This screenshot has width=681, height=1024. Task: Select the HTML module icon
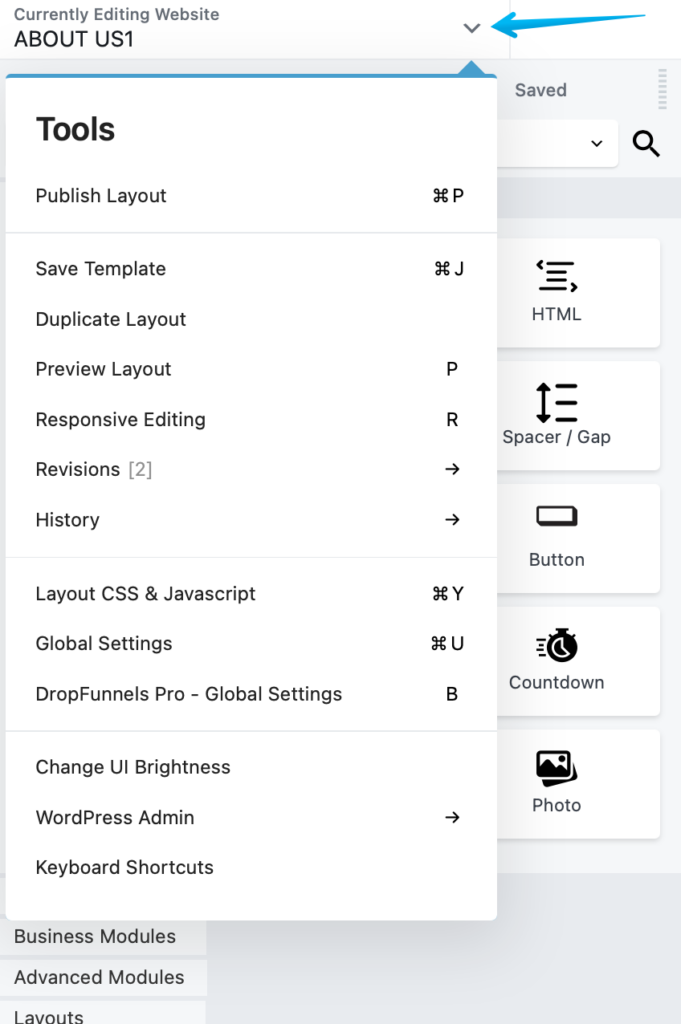(556, 276)
